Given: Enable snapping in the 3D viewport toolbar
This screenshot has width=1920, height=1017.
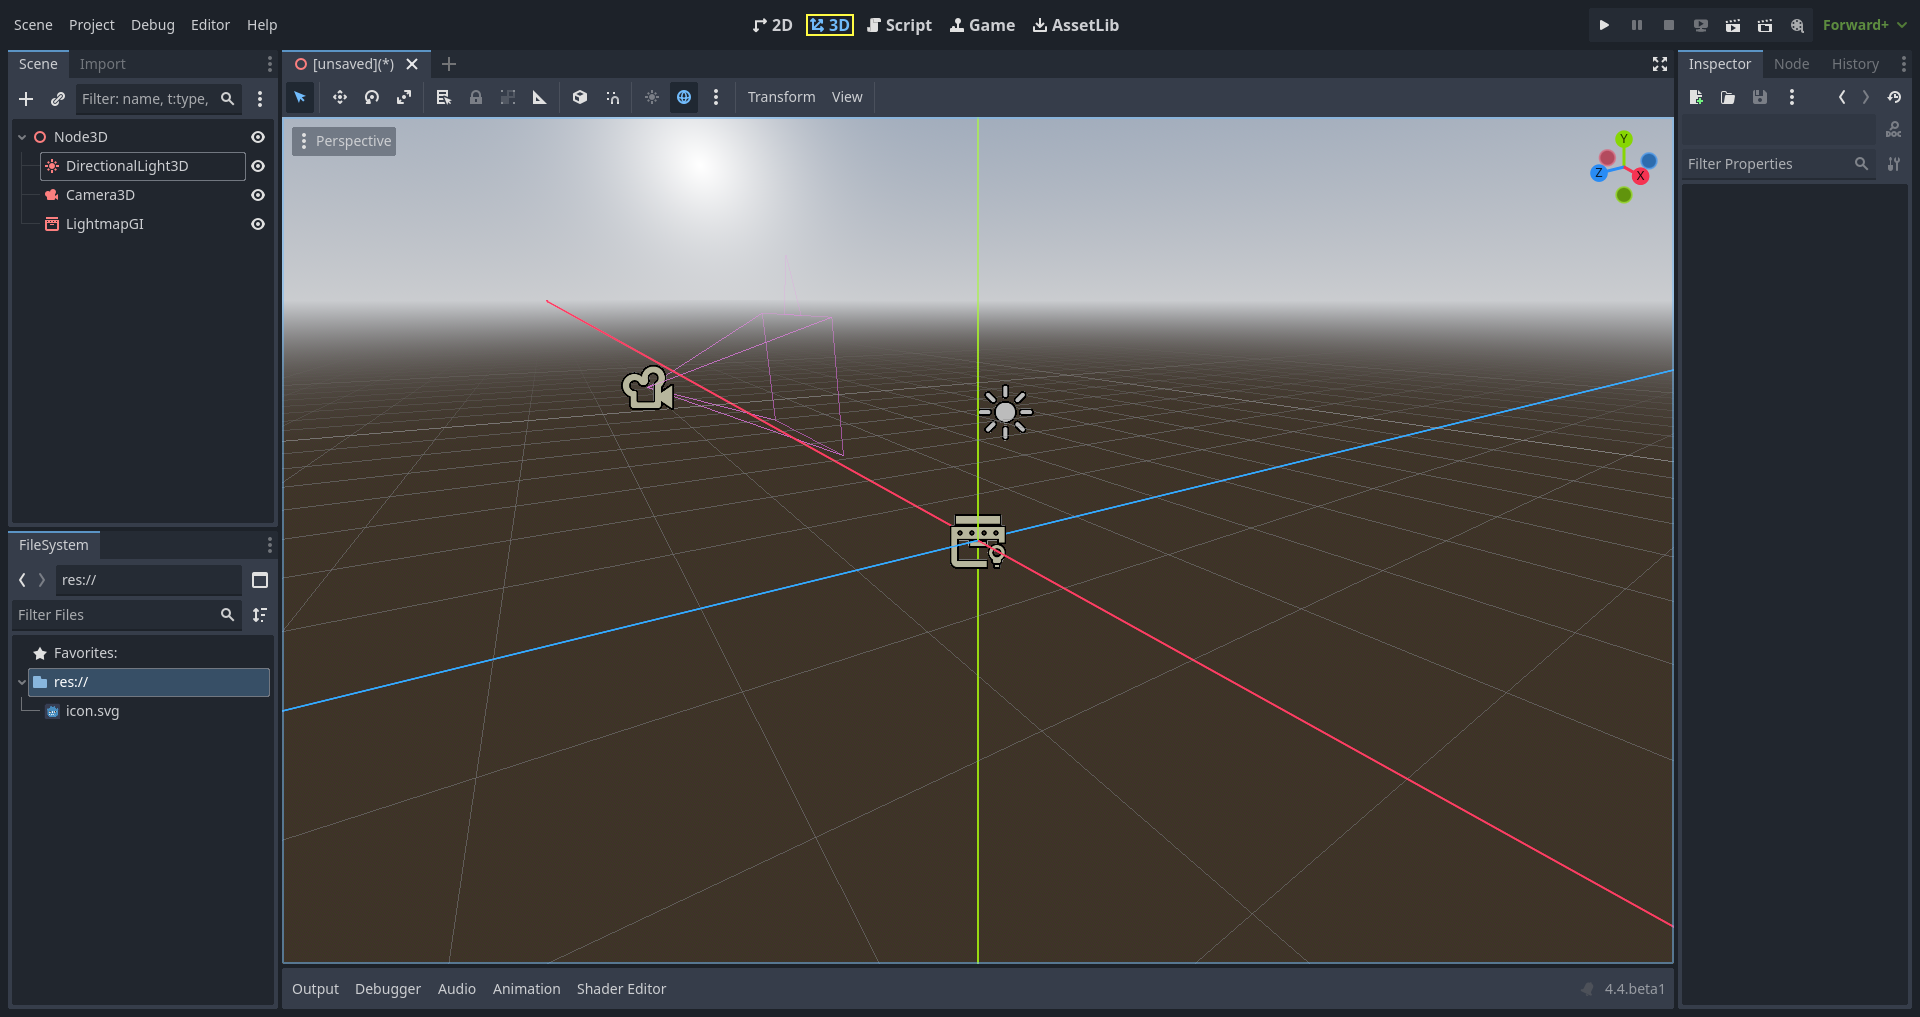Looking at the screenshot, I should pos(612,97).
